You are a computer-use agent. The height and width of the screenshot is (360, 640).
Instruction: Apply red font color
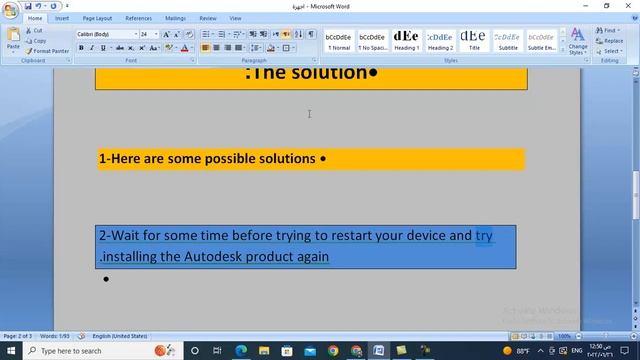pyautogui.click(x=184, y=48)
